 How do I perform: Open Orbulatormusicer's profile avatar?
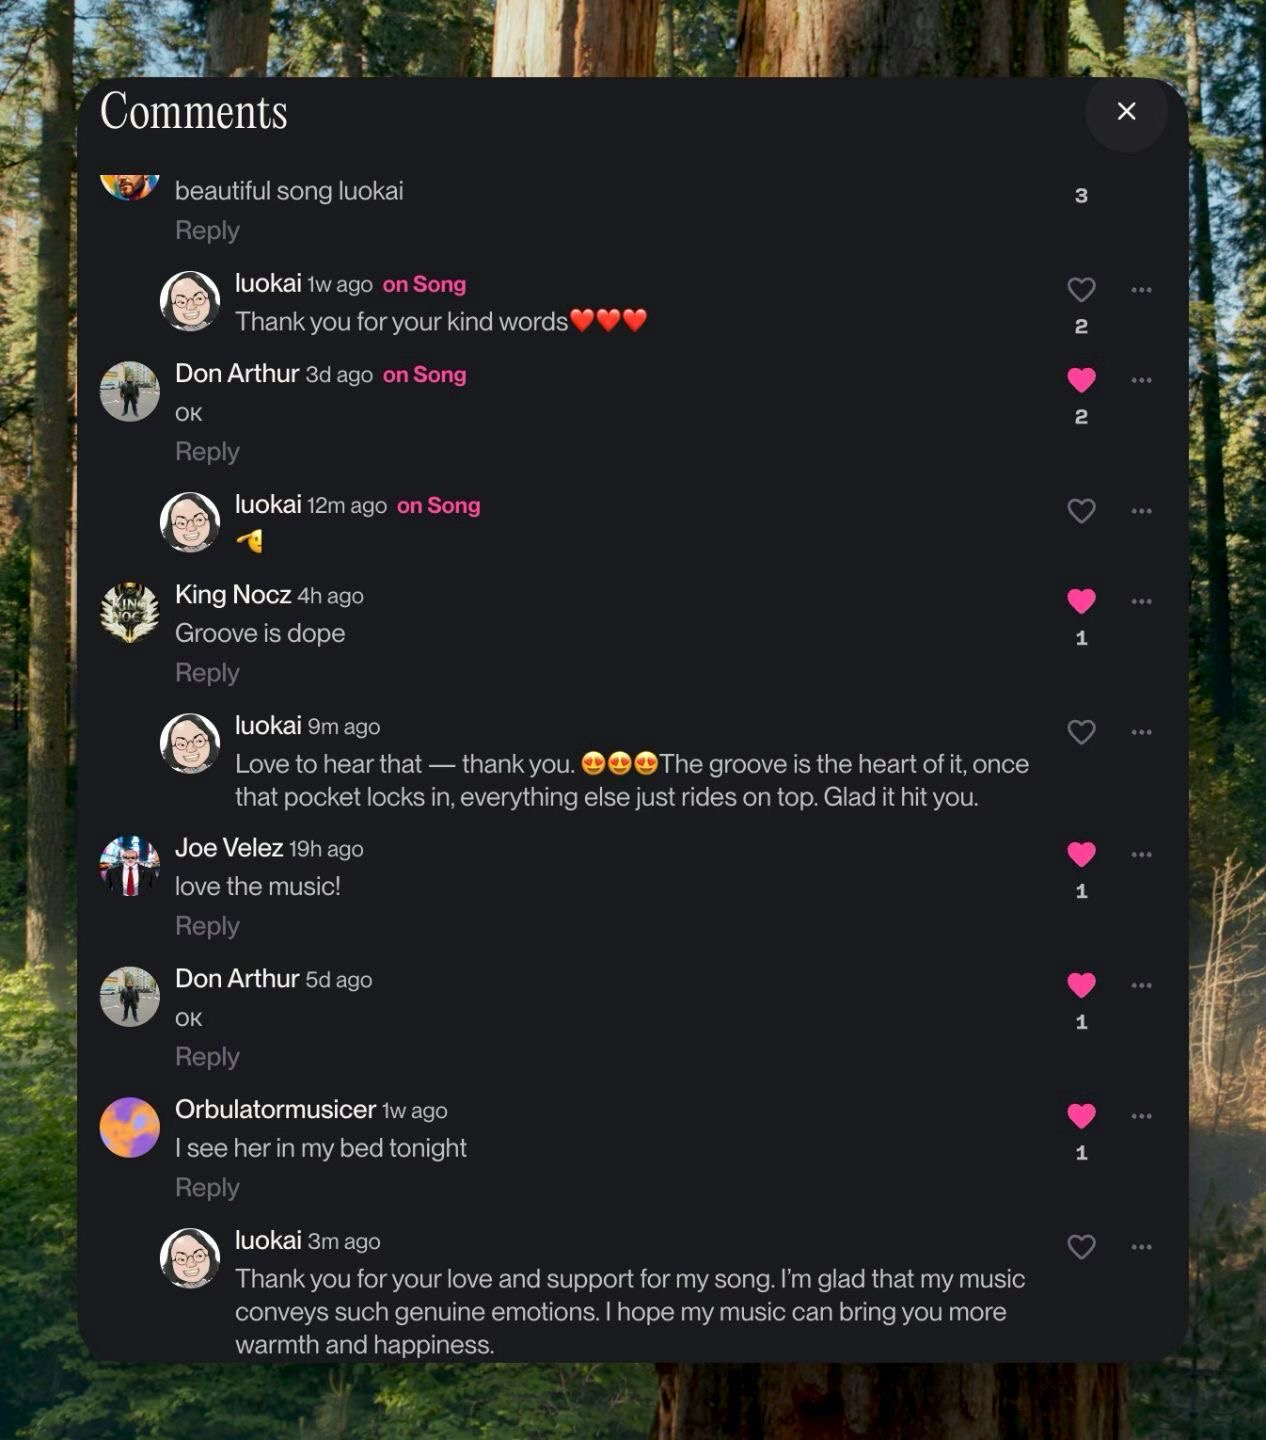click(130, 1127)
